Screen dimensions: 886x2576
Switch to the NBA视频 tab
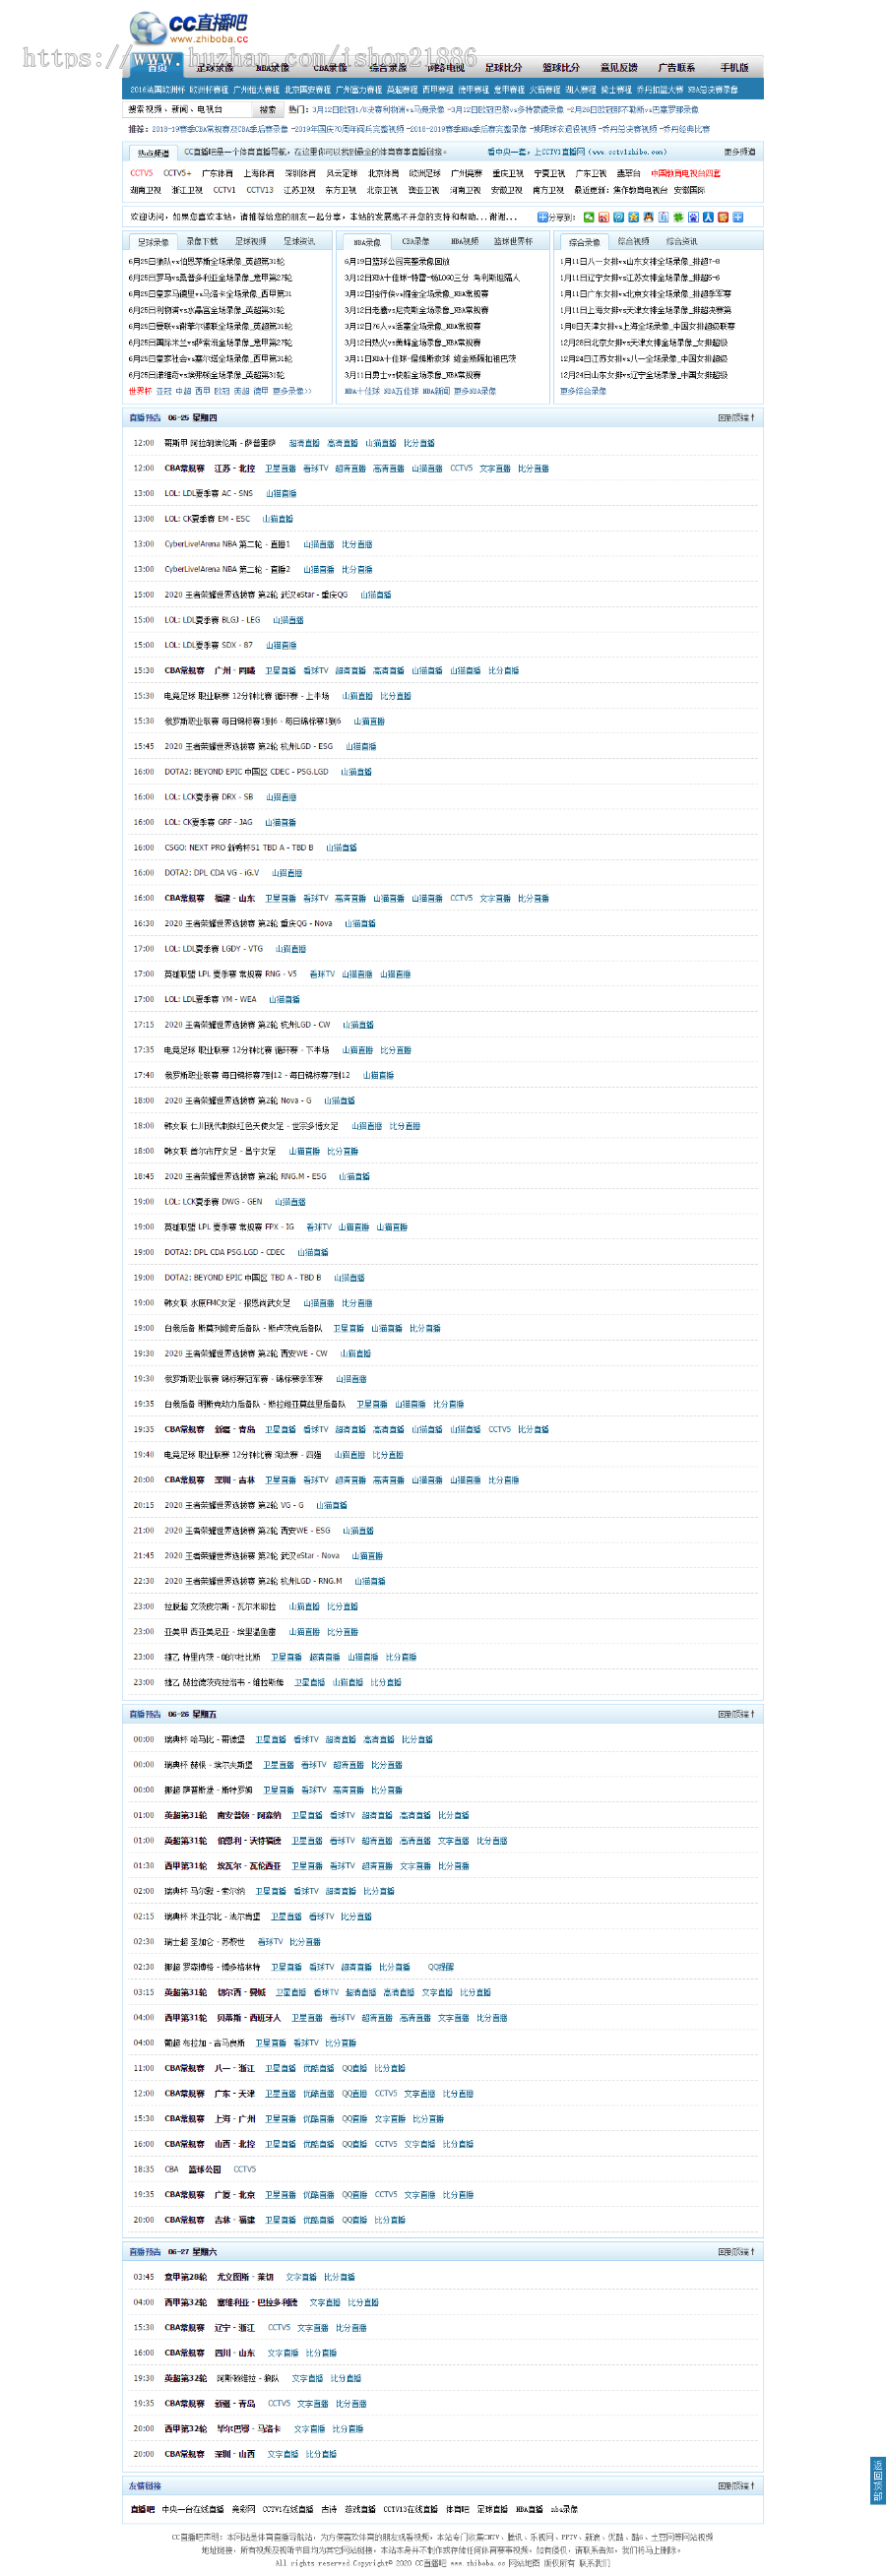tap(464, 241)
